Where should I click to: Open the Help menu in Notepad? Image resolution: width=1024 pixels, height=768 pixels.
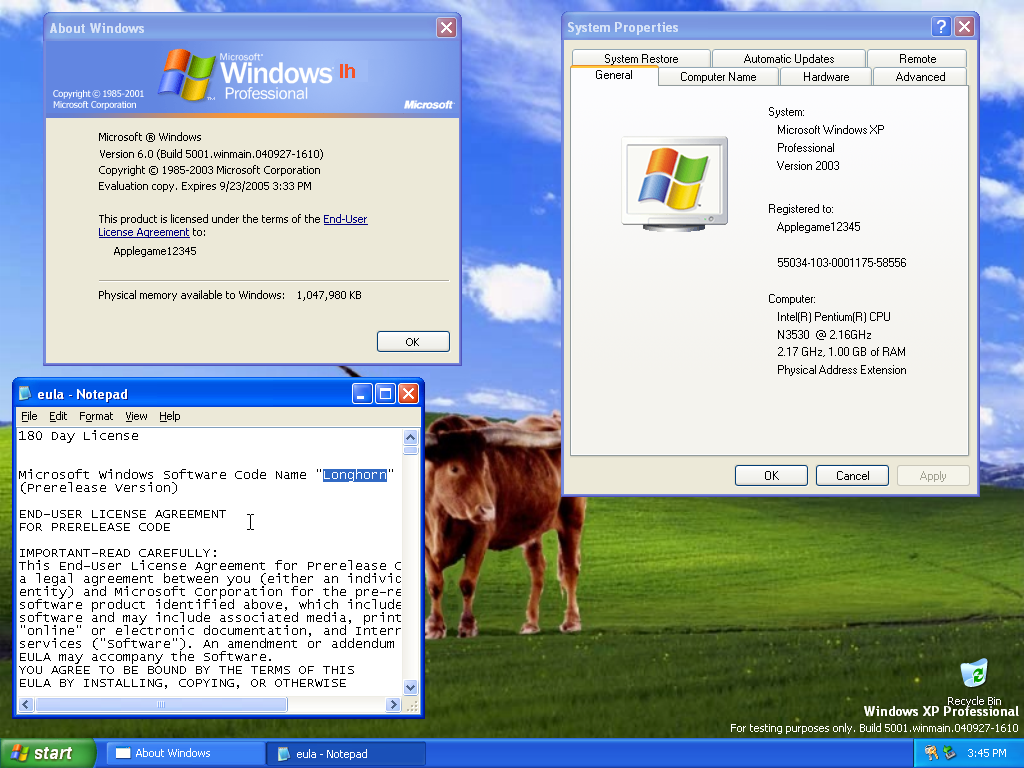[x=170, y=416]
